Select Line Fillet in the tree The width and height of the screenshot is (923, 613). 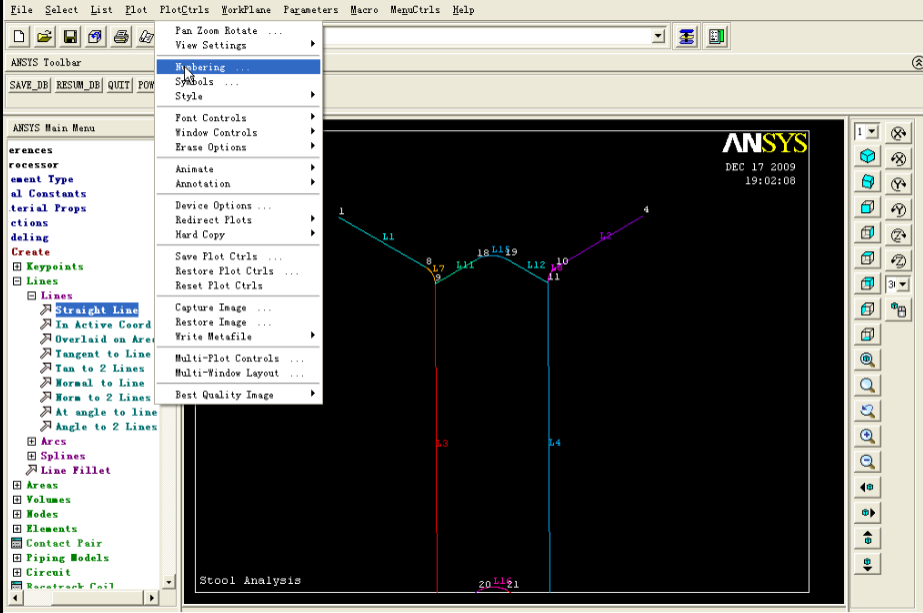click(75, 470)
